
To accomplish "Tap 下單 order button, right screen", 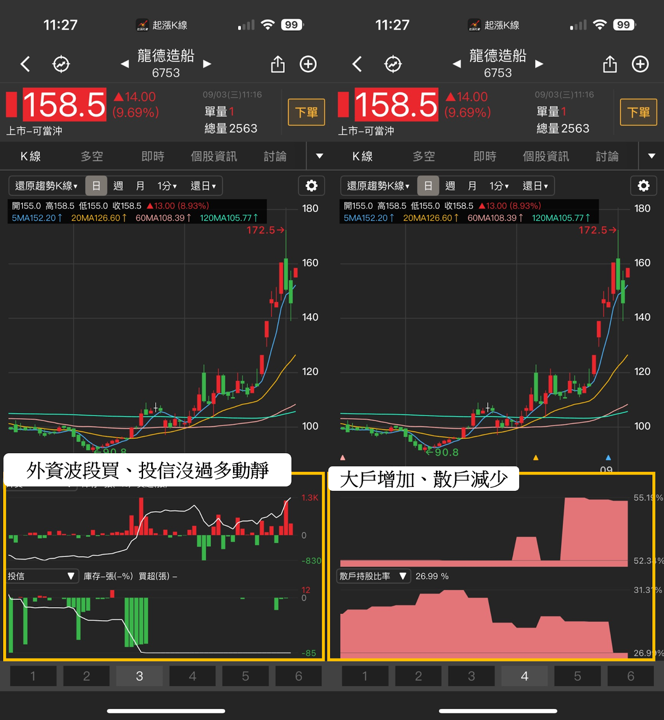I will coord(638,112).
